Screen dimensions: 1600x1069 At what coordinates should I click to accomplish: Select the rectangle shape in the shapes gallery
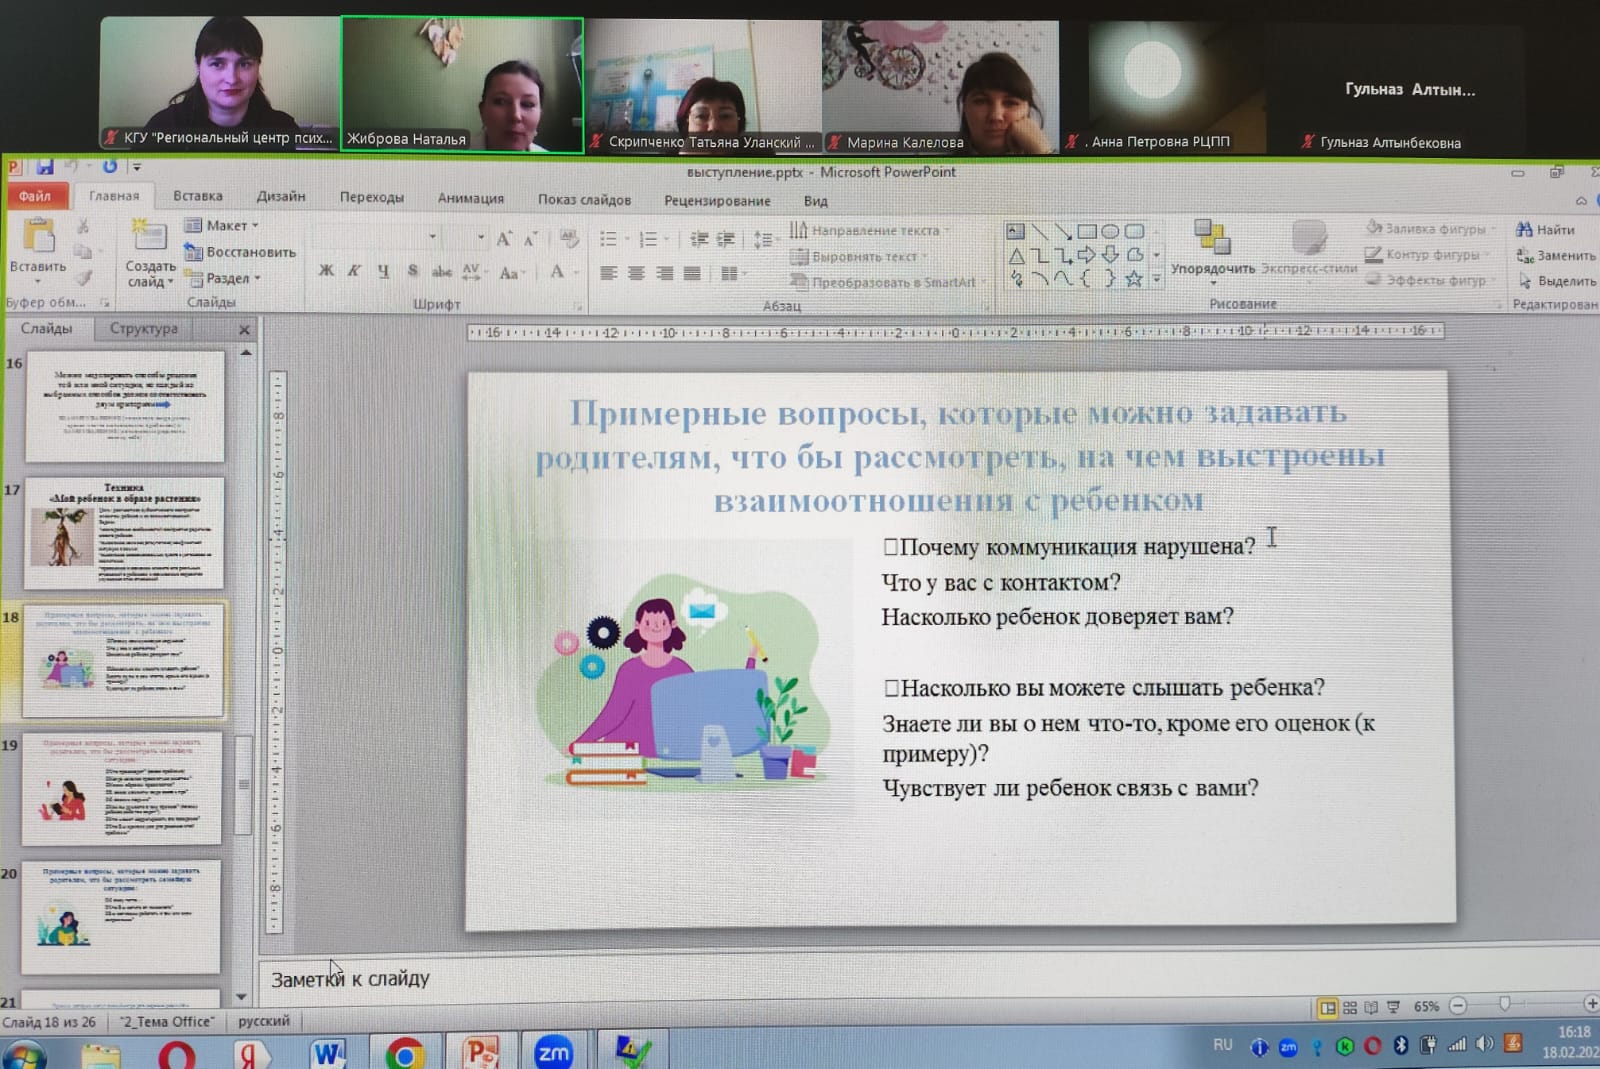1087,231
